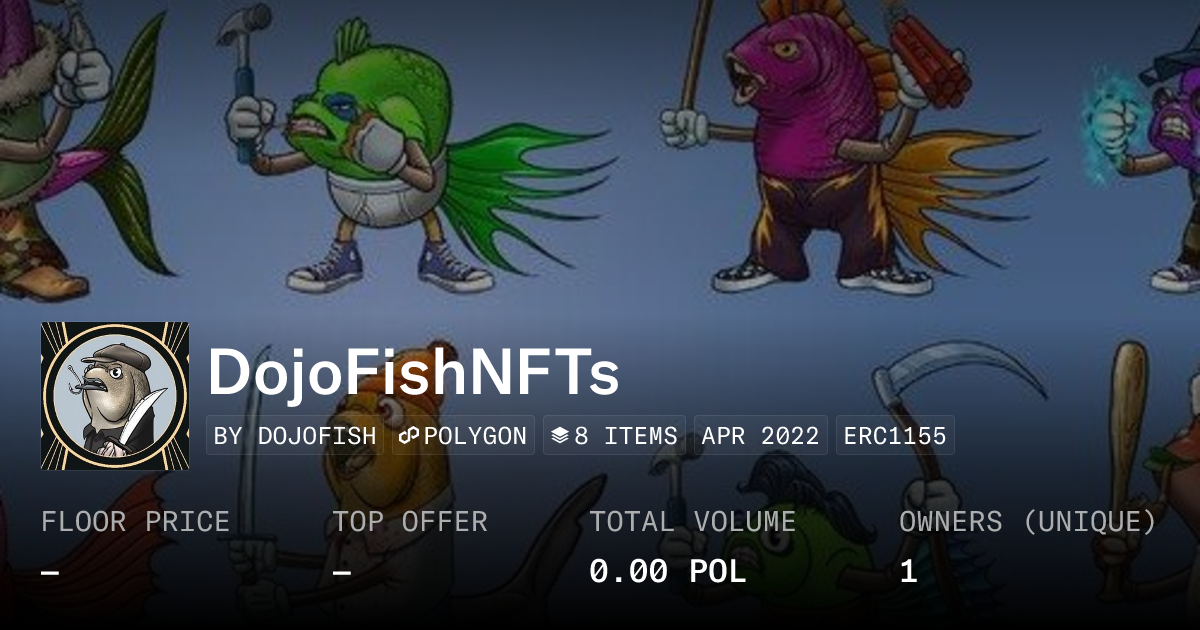Click the TOP OFFER label
Viewport: 1200px width, 630px height.
coord(410,521)
